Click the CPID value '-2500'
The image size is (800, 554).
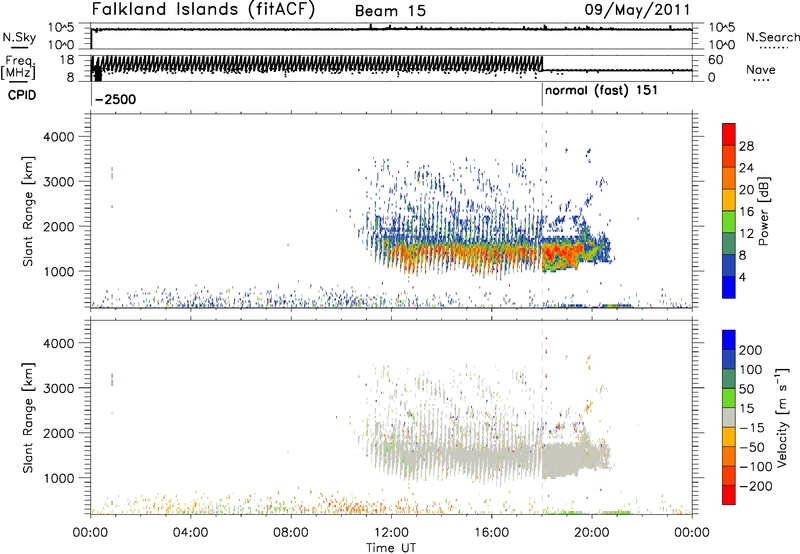116,99
